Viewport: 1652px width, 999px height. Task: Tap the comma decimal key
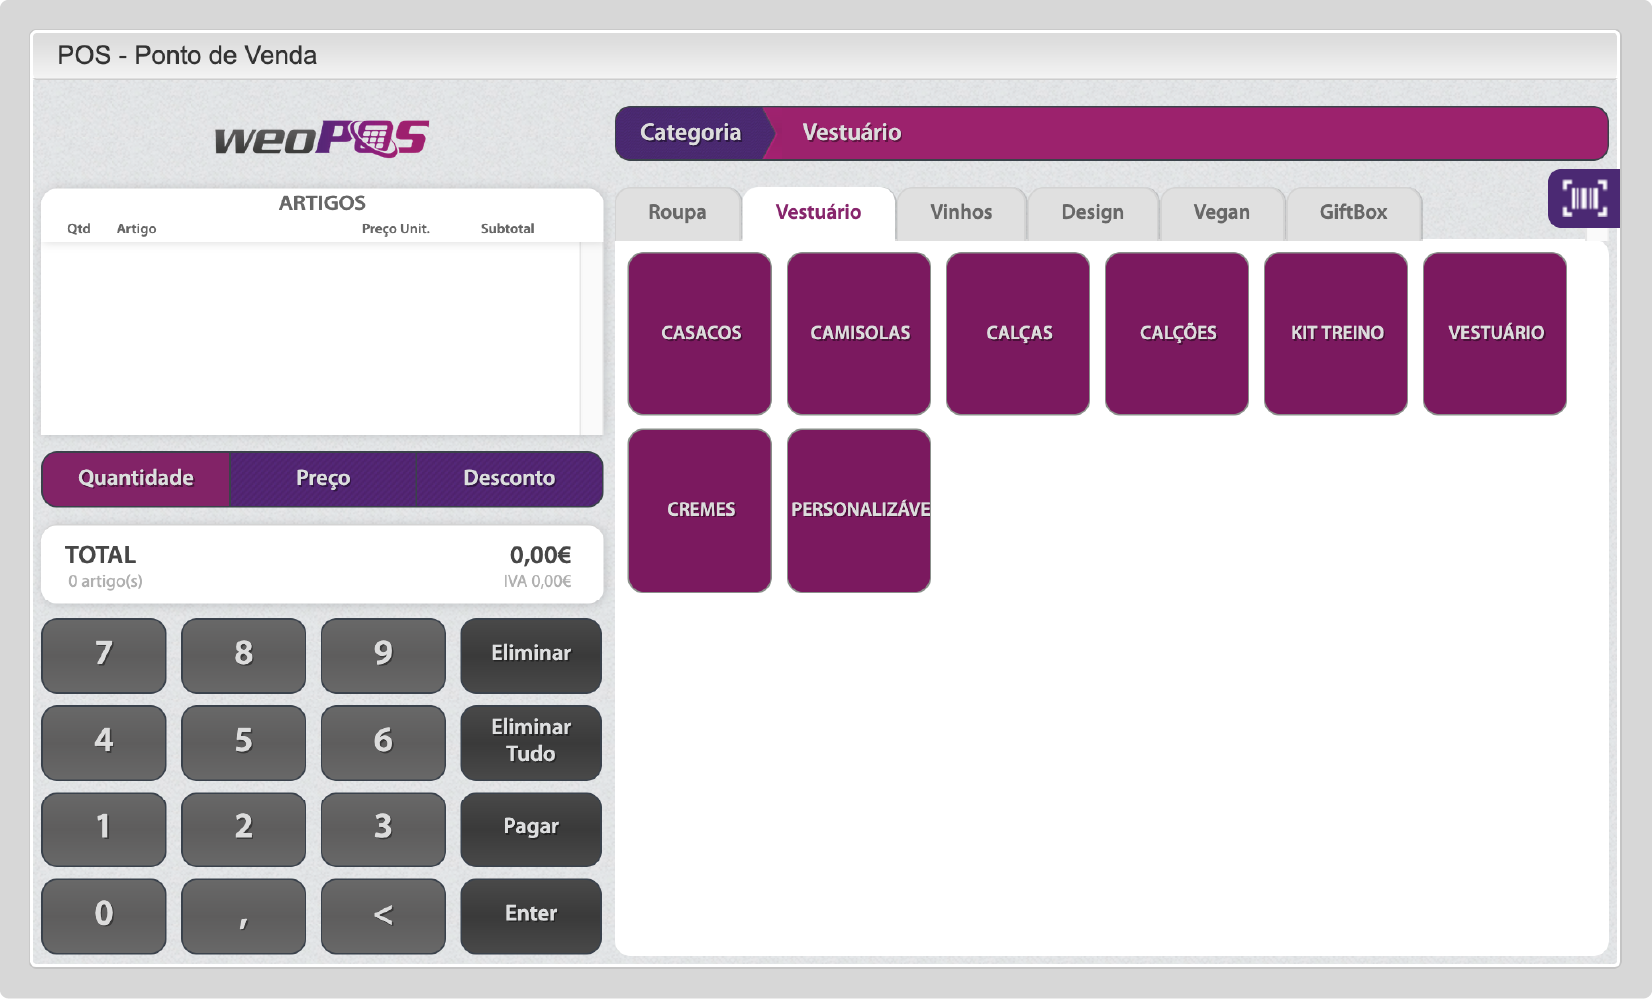click(243, 916)
